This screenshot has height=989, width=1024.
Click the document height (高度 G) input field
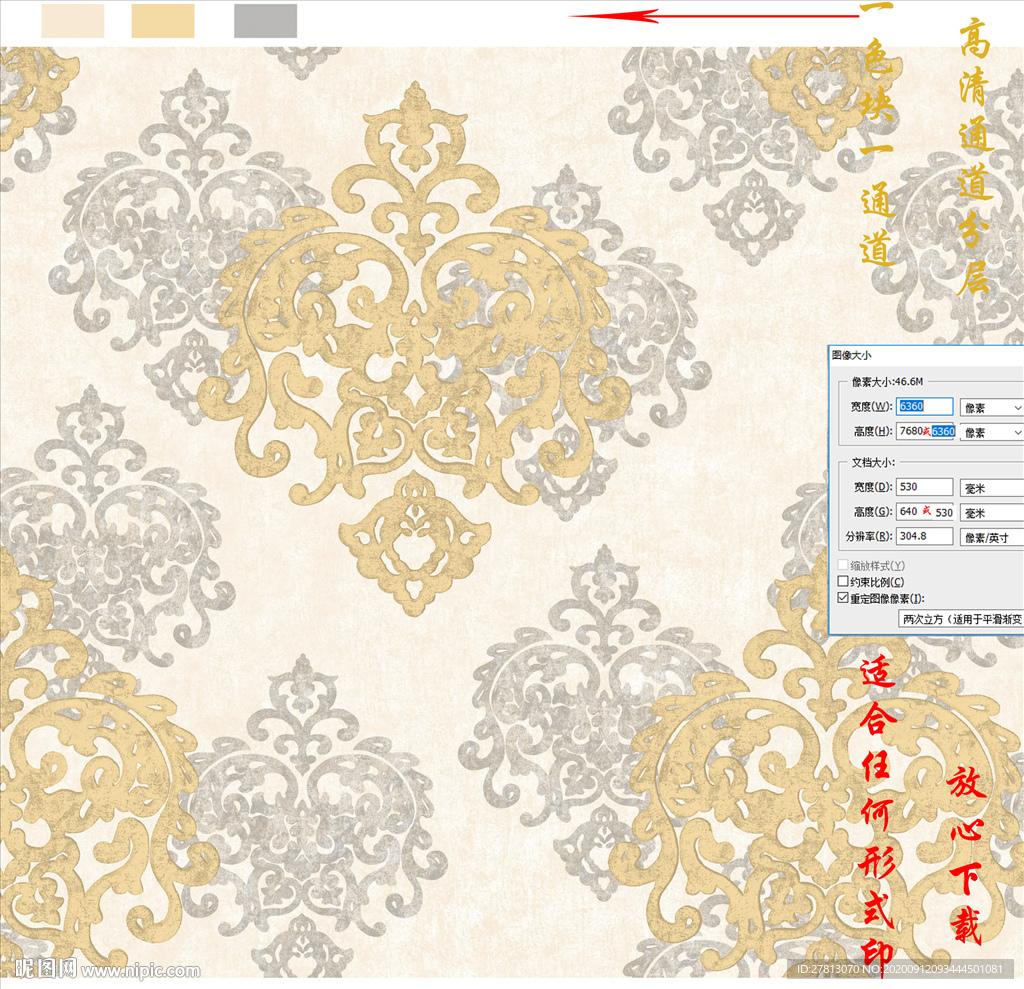click(x=924, y=512)
